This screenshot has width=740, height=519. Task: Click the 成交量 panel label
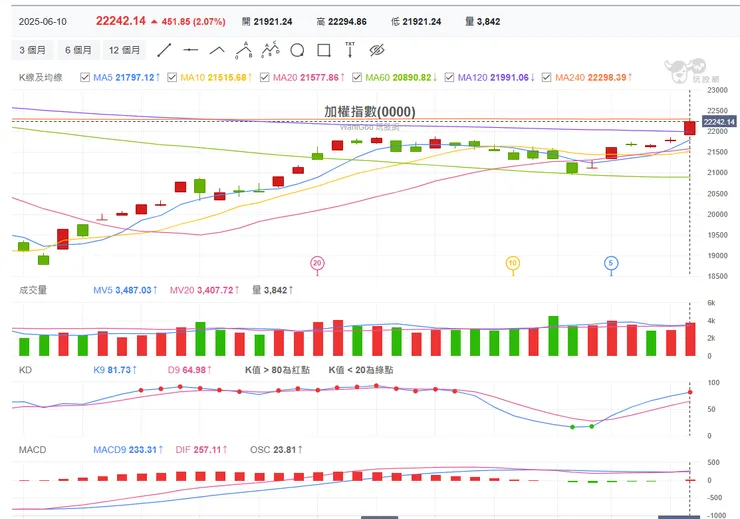(x=33, y=290)
